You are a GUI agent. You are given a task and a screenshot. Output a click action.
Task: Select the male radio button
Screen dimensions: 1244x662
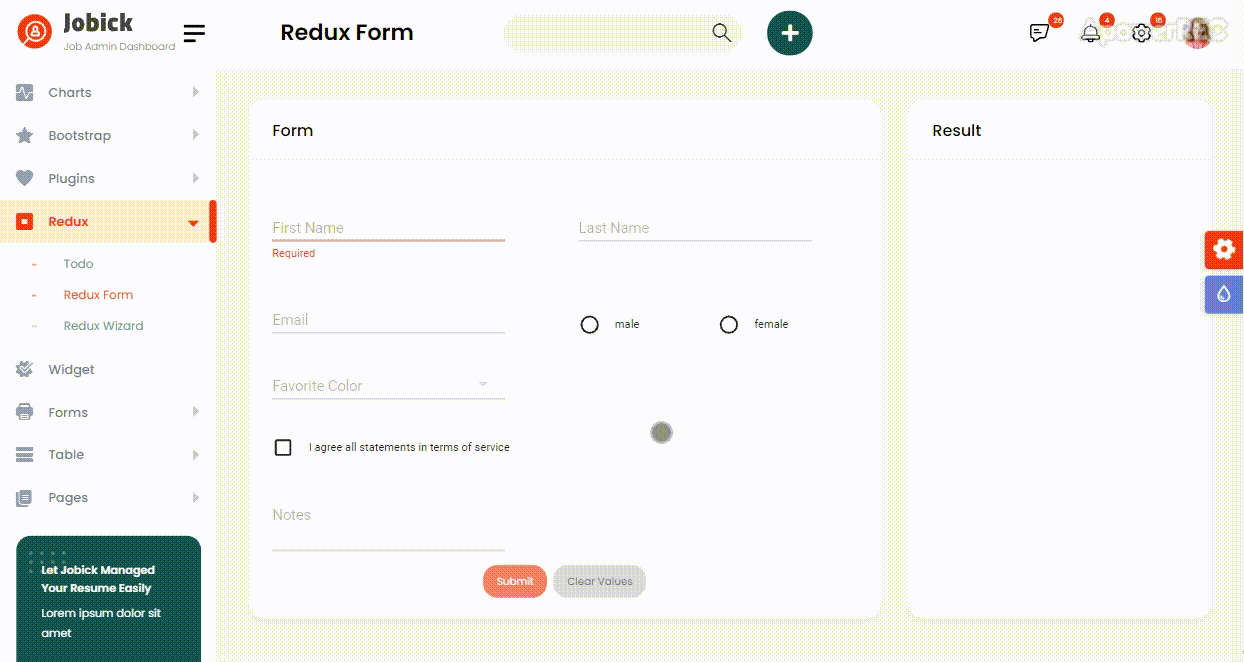(x=590, y=325)
